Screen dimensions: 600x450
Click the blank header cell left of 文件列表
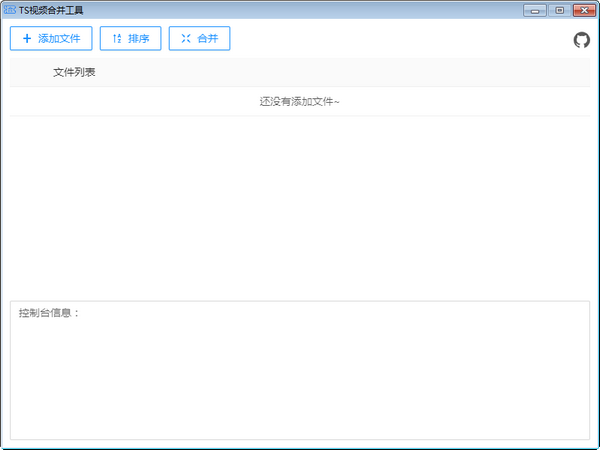point(30,72)
